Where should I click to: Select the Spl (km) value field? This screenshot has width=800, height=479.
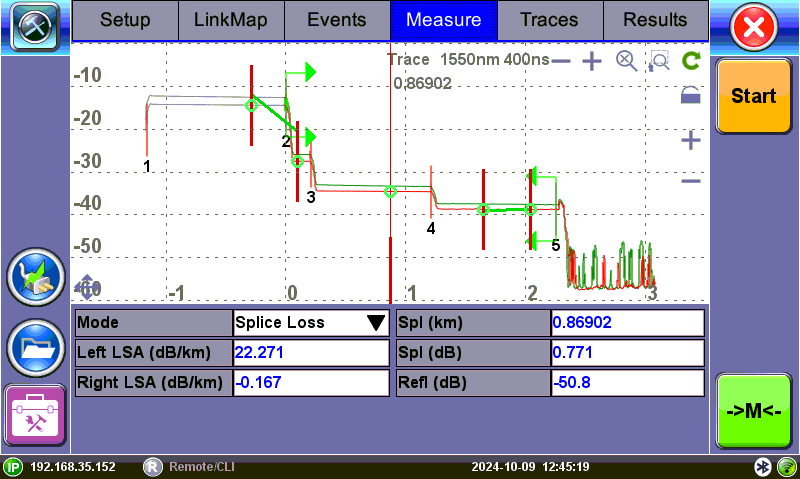pos(627,323)
